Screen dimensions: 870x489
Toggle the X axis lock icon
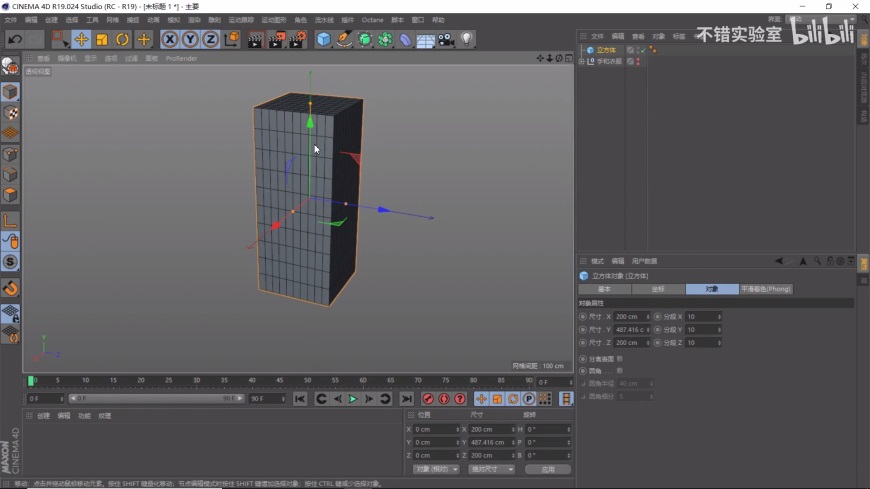coord(170,39)
